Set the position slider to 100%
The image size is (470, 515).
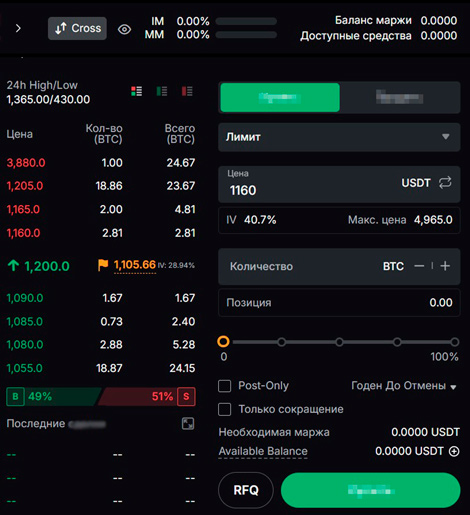(455, 342)
